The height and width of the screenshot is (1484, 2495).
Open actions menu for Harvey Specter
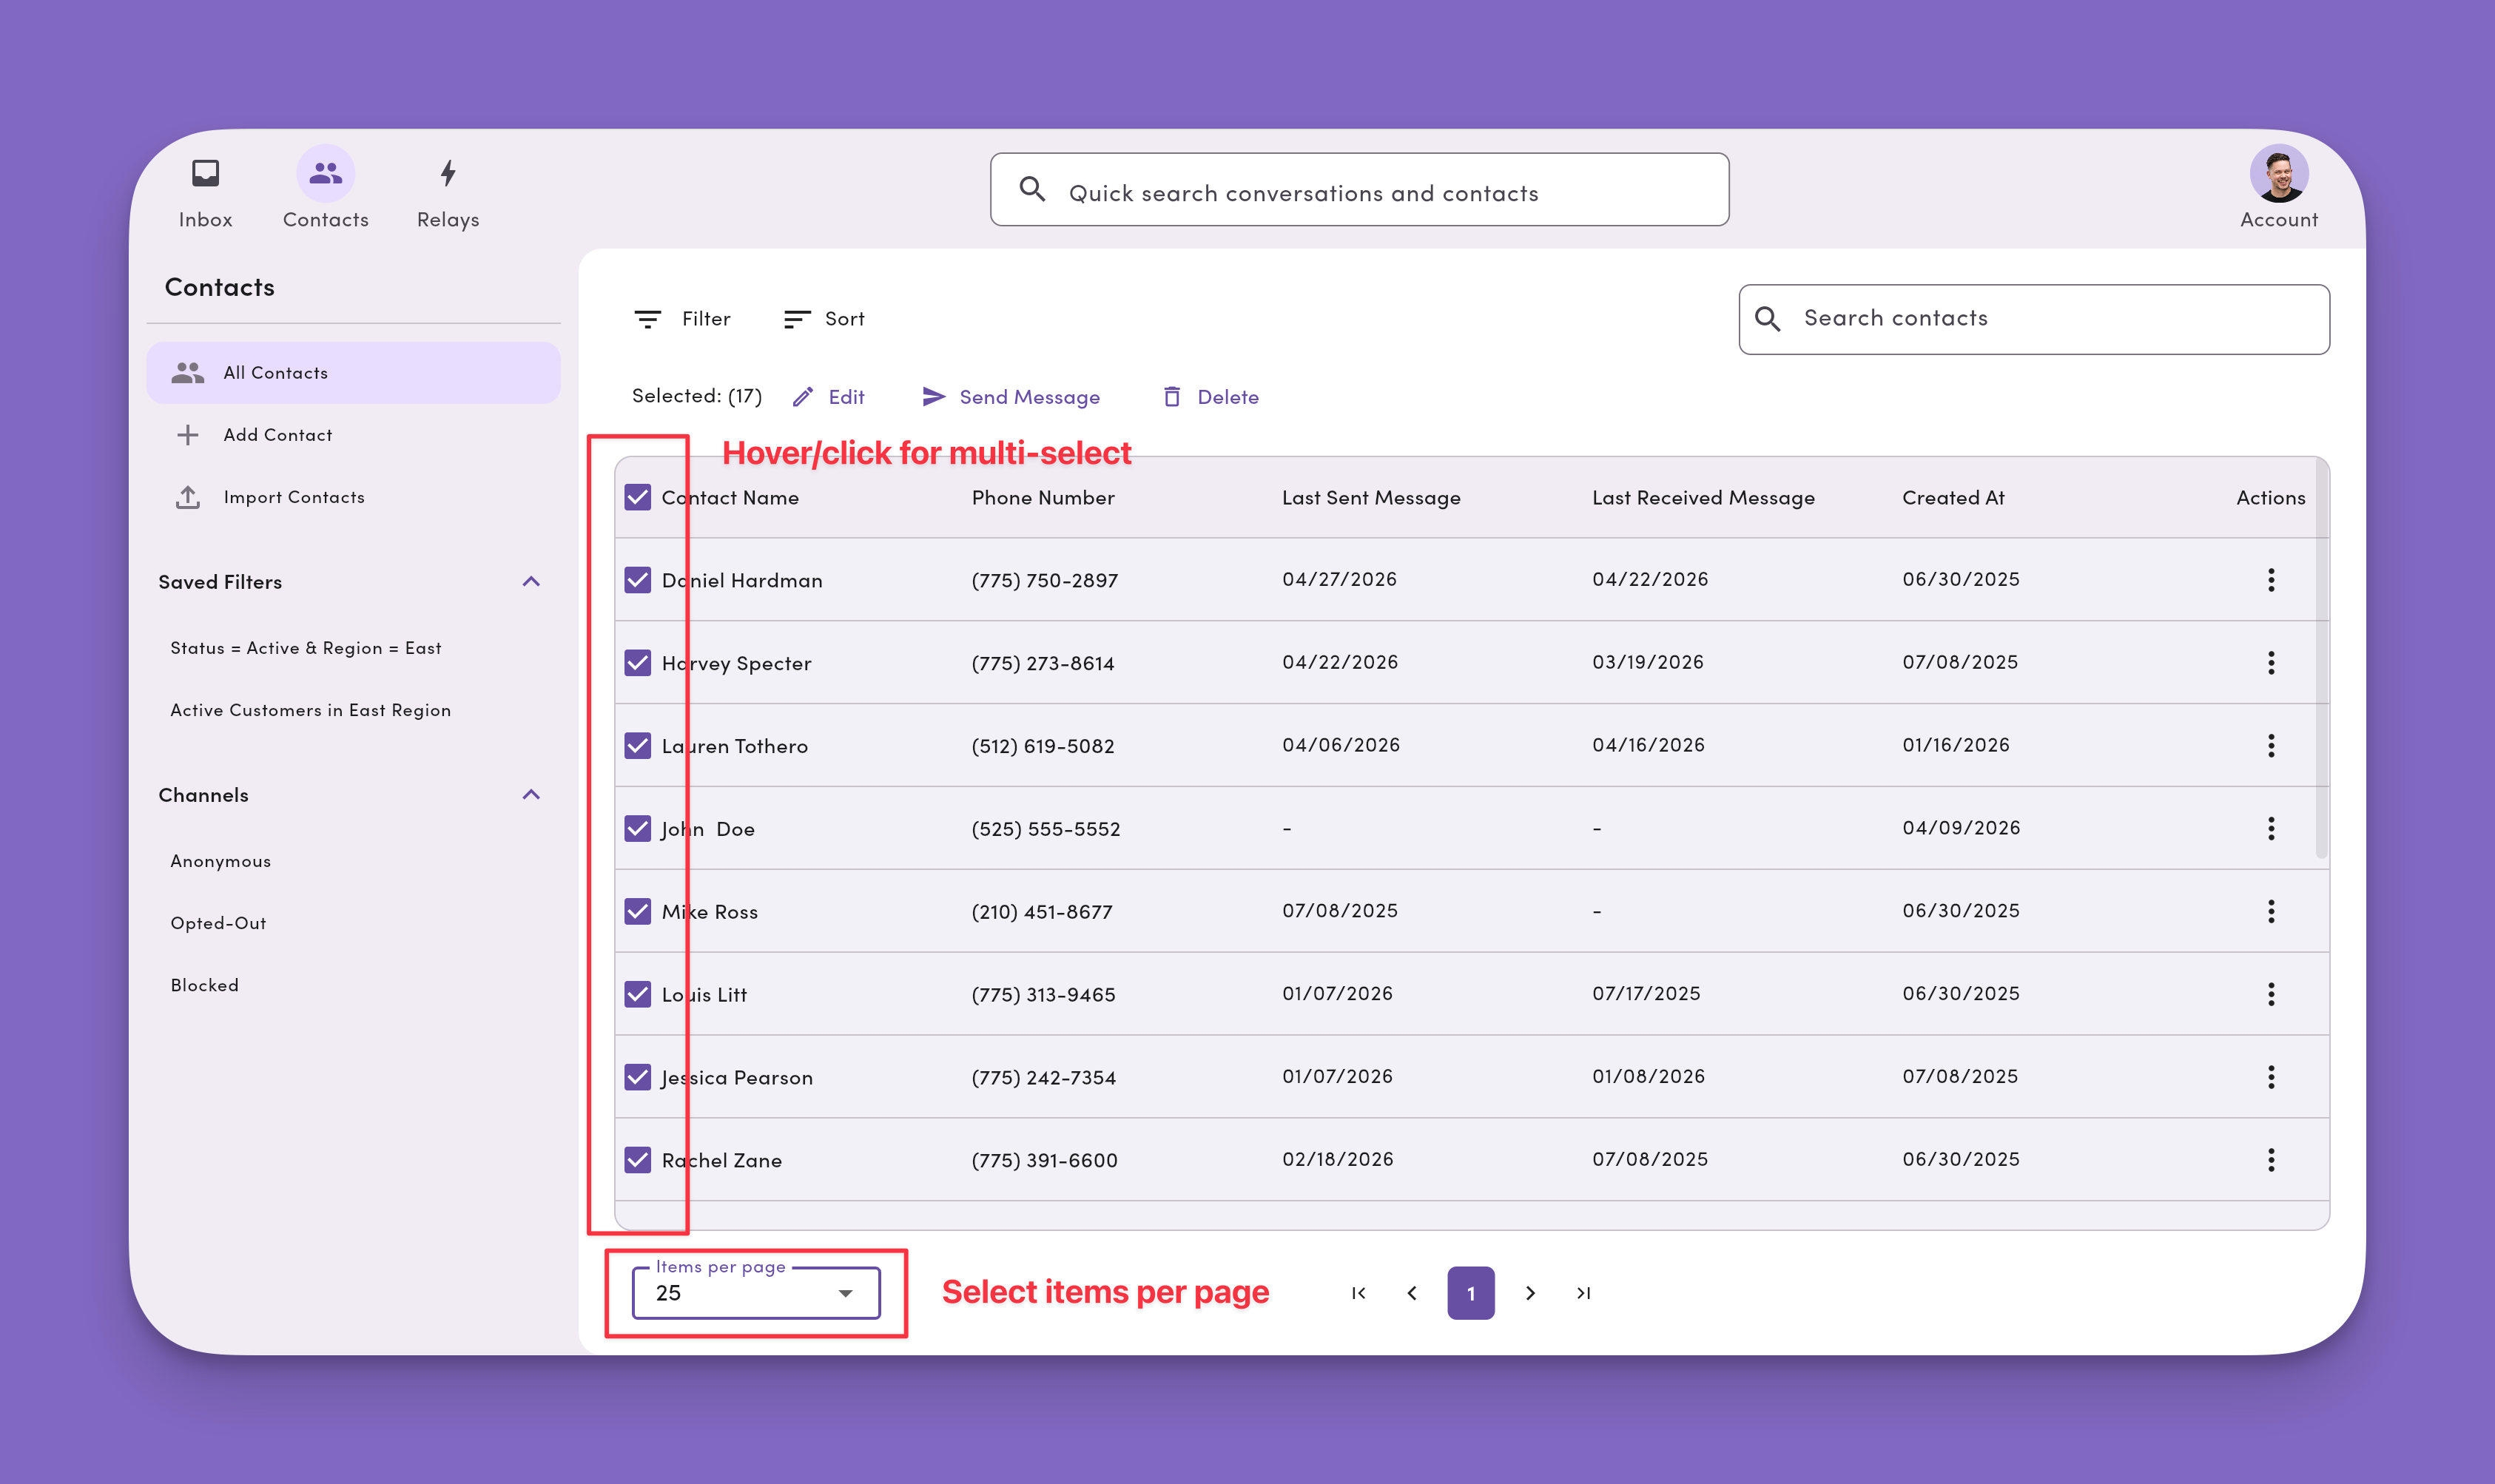coord(2271,663)
